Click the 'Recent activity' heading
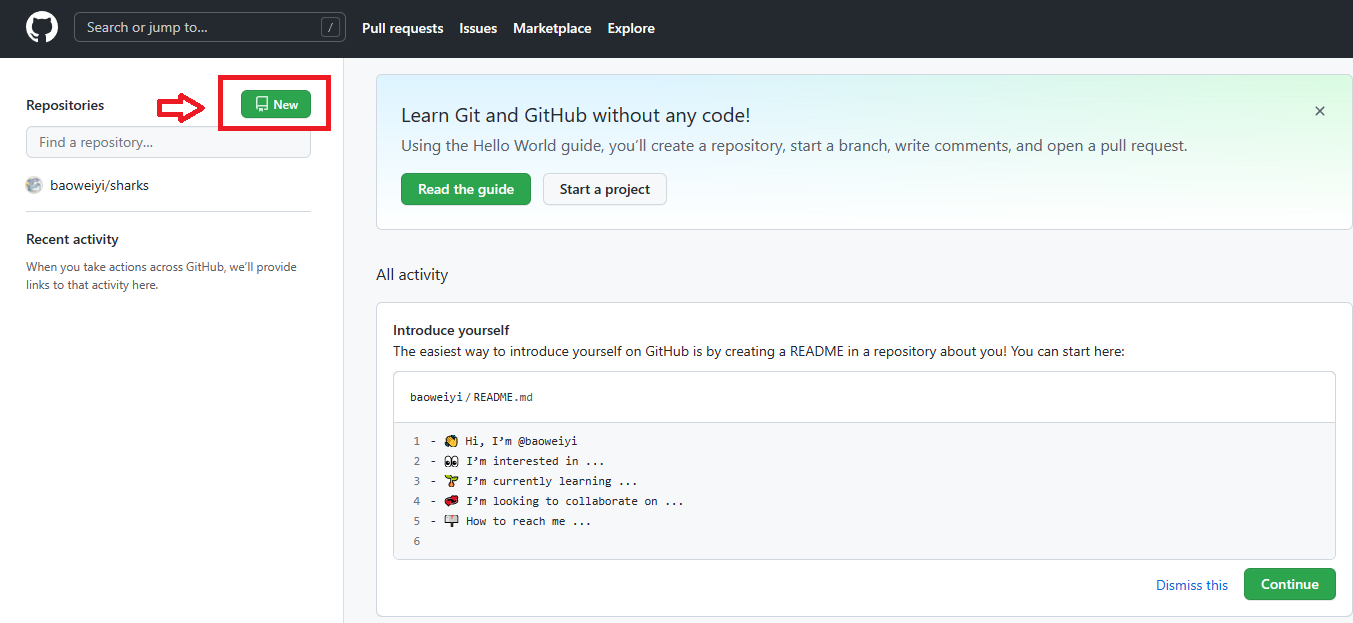 tap(72, 239)
